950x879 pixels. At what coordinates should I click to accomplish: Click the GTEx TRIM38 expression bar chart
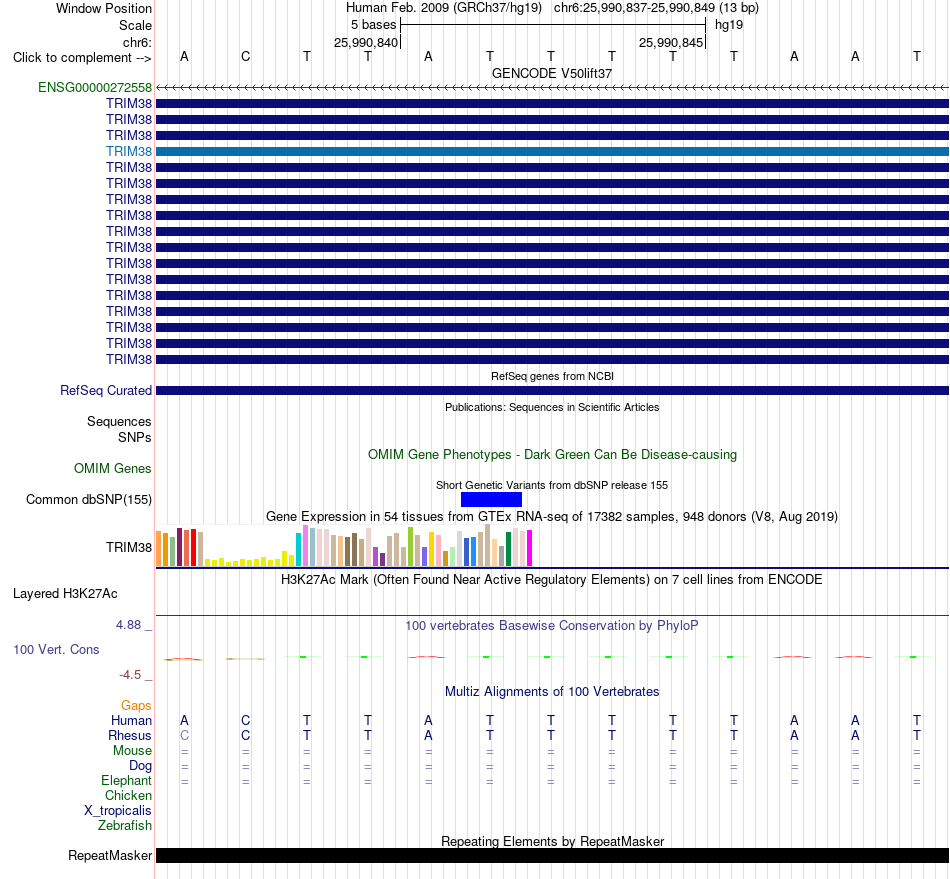pyautogui.click(x=344, y=546)
